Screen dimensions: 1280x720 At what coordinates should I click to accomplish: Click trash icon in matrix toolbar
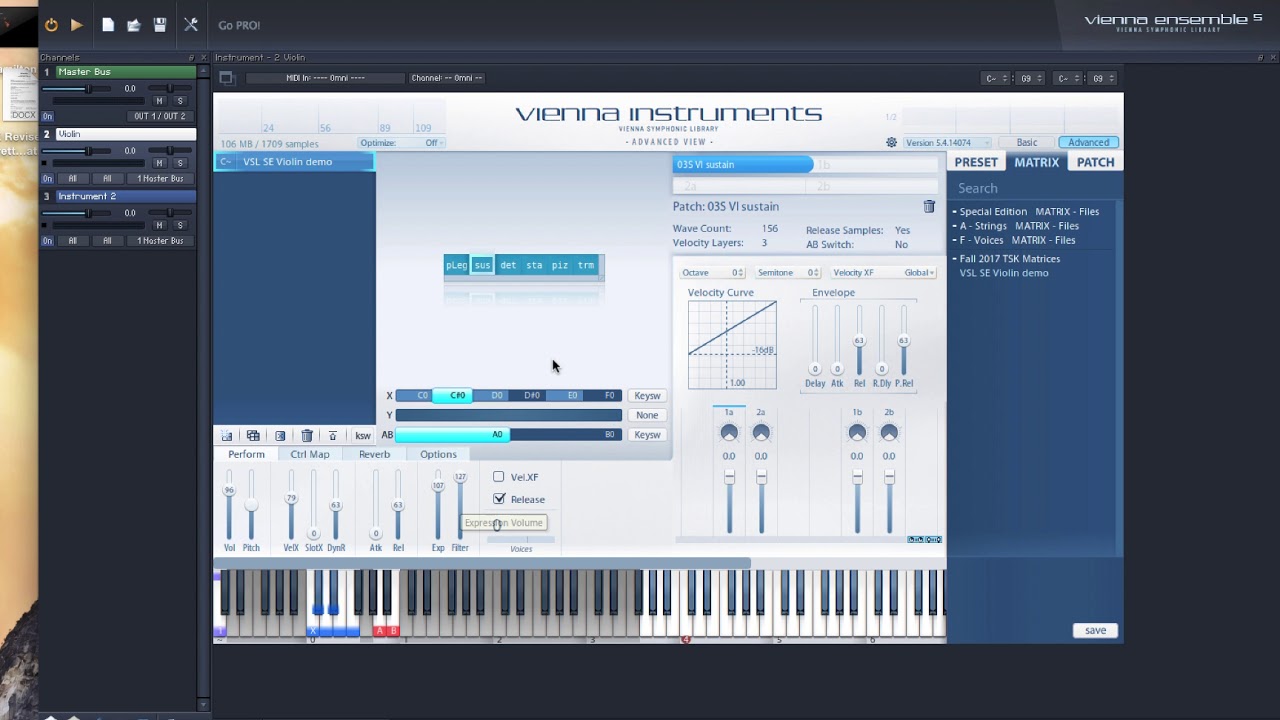pos(307,435)
